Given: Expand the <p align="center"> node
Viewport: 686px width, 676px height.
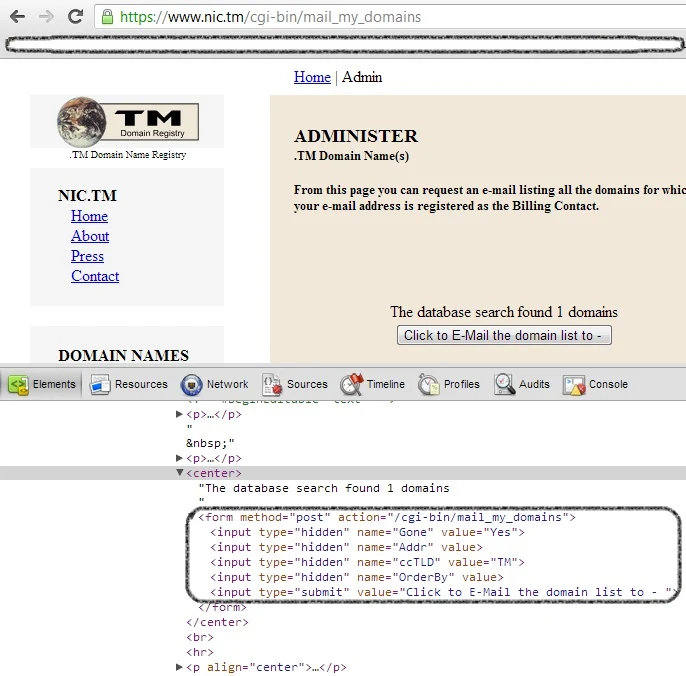Looking at the screenshot, I should point(179,667).
